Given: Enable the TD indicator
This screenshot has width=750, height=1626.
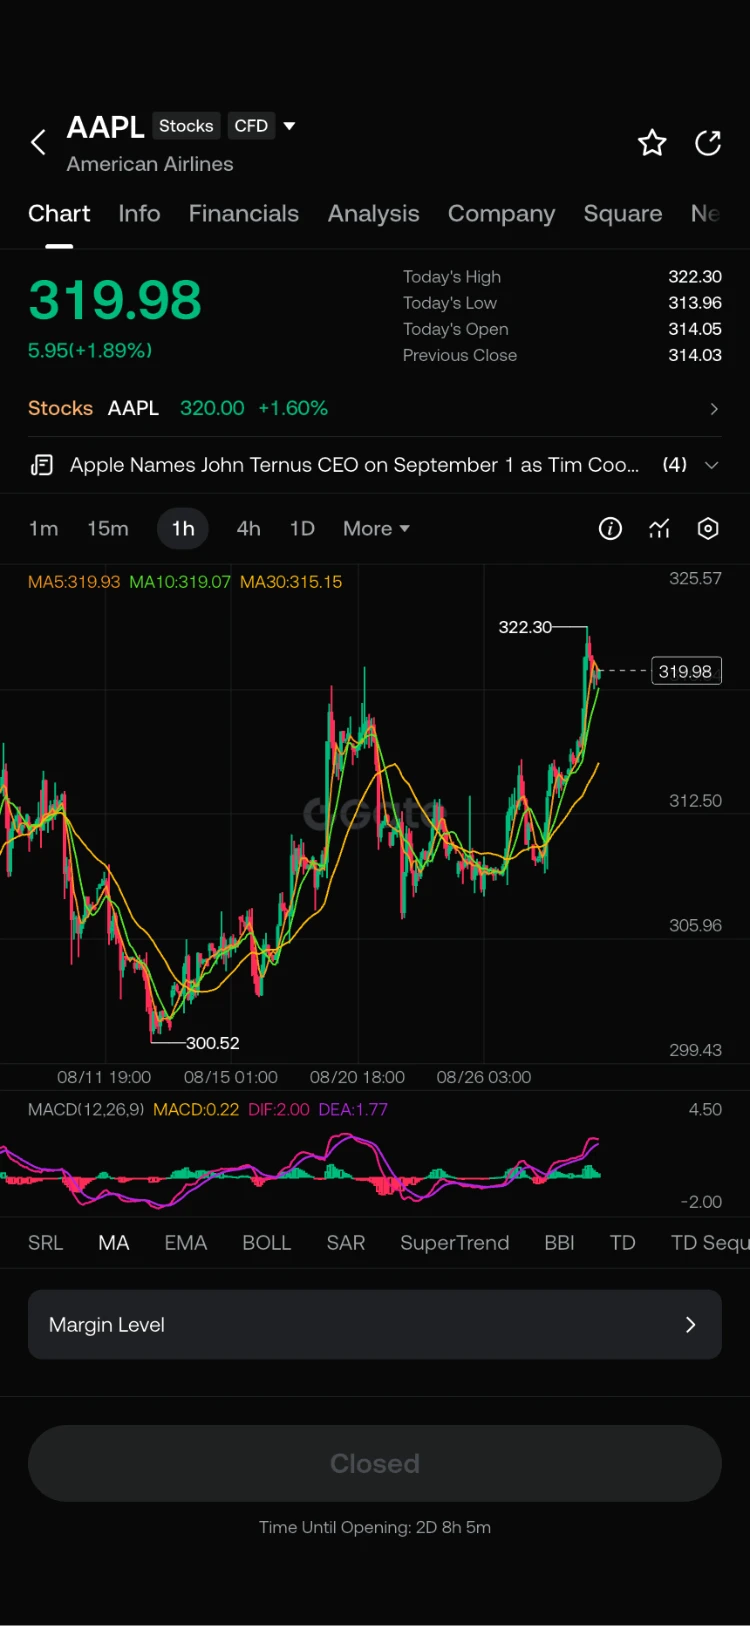Looking at the screenshot, I should click(623, 1243).
